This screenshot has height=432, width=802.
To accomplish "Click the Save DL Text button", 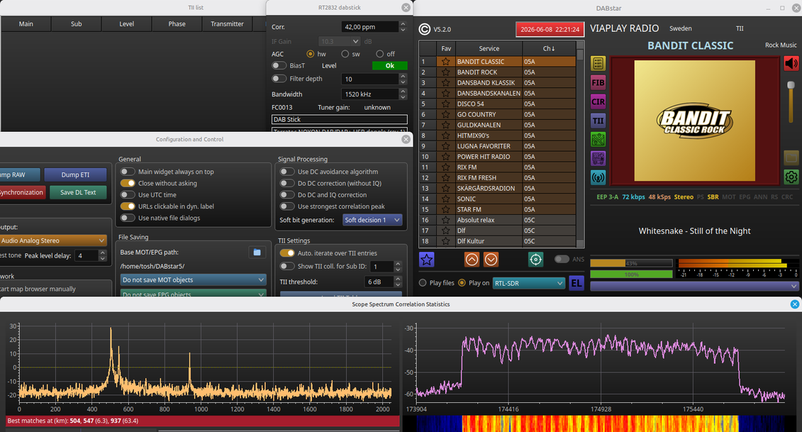I will (78, 193).
